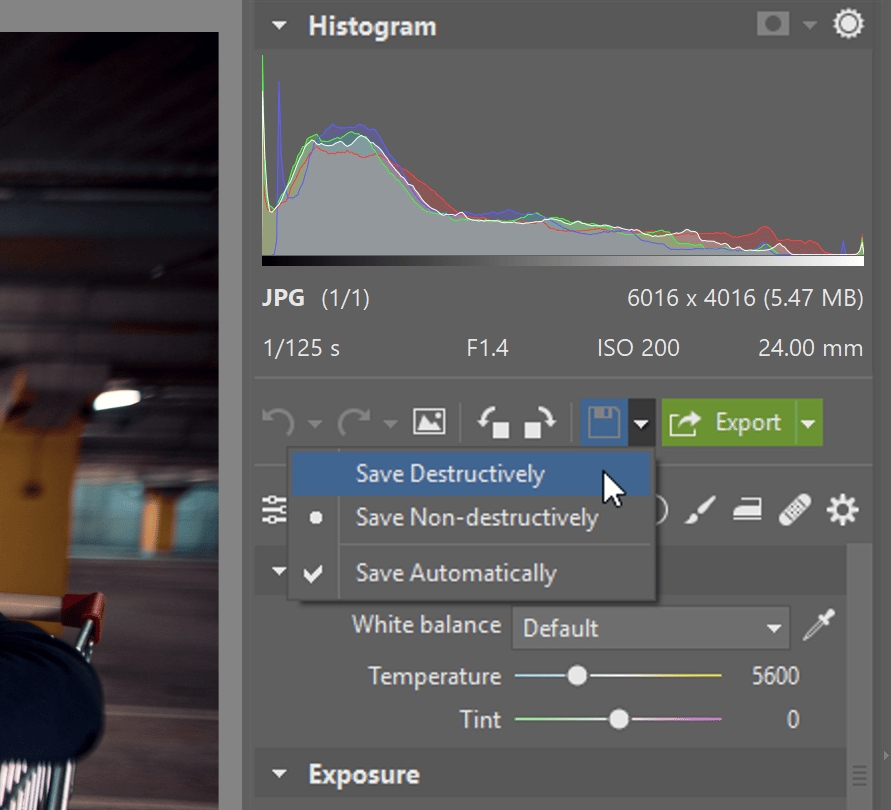Rotate image right
Image resolution: width=891 pixels, height=810 pixels.
(x=539, y=422)
